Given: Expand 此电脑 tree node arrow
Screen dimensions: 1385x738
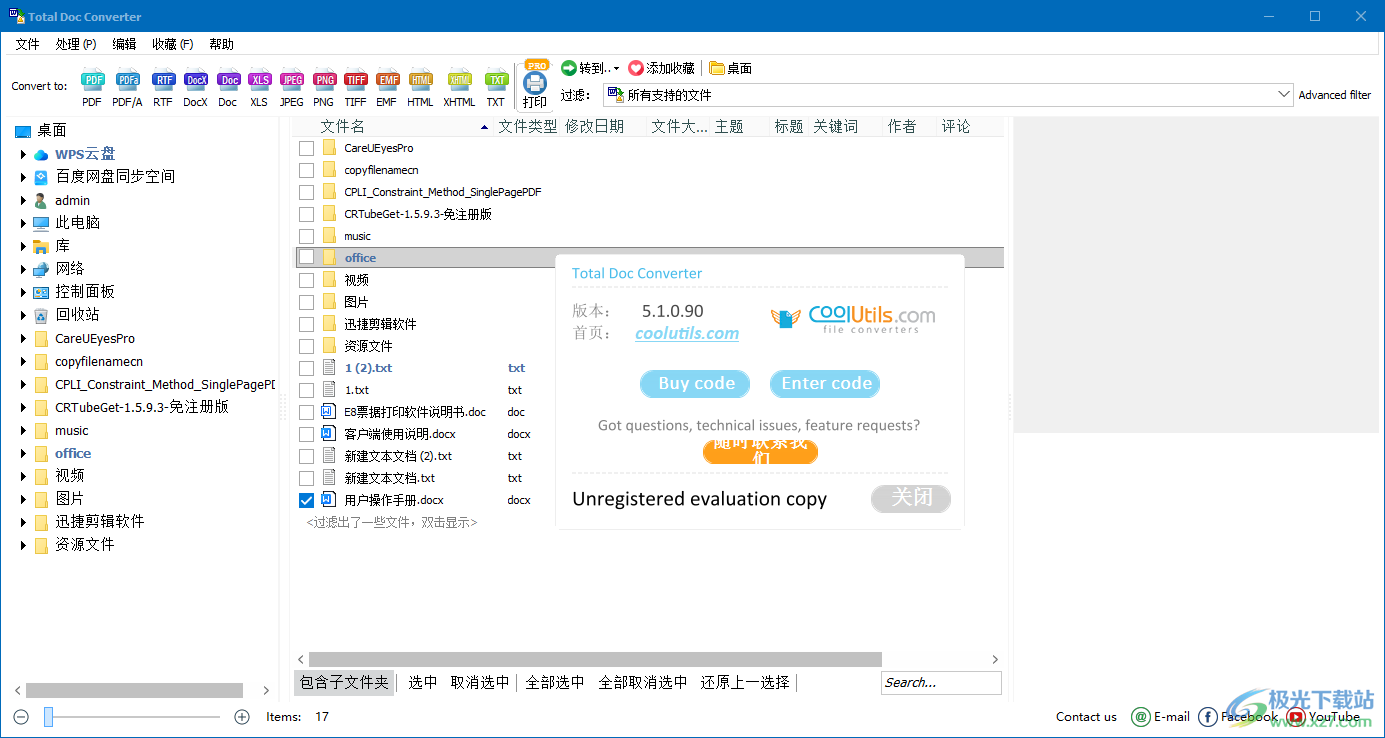Looking at the screenshot, I should tap(23, 223).
